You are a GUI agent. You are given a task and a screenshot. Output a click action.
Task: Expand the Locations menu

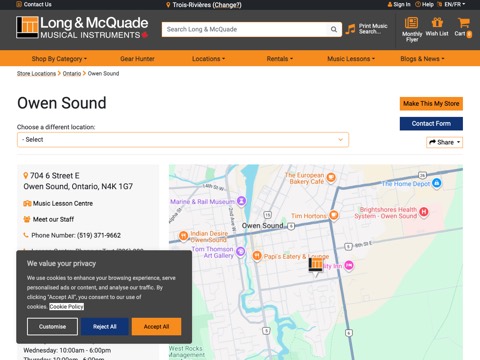[x=208, y=59]
